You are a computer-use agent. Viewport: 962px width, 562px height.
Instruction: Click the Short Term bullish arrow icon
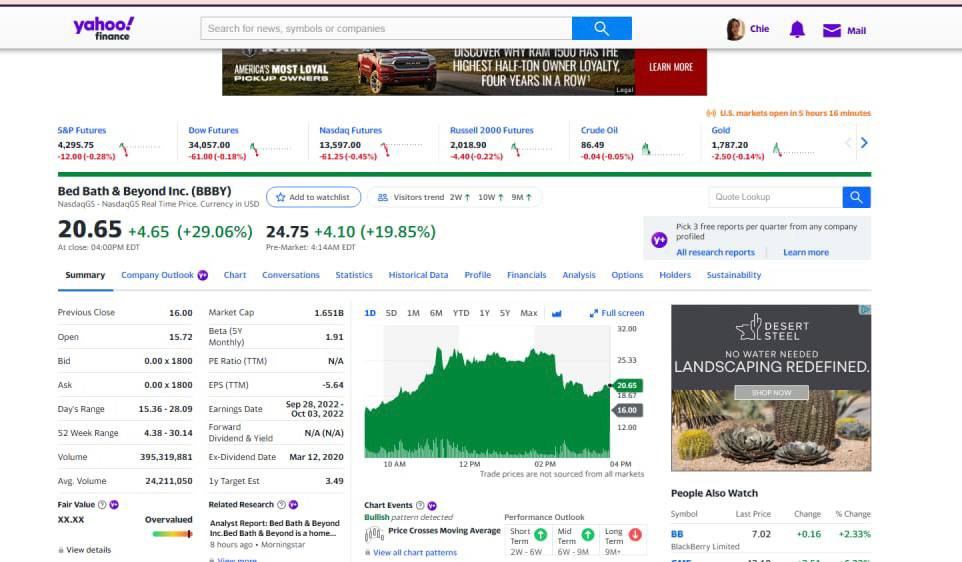click(x=541, y=535)
